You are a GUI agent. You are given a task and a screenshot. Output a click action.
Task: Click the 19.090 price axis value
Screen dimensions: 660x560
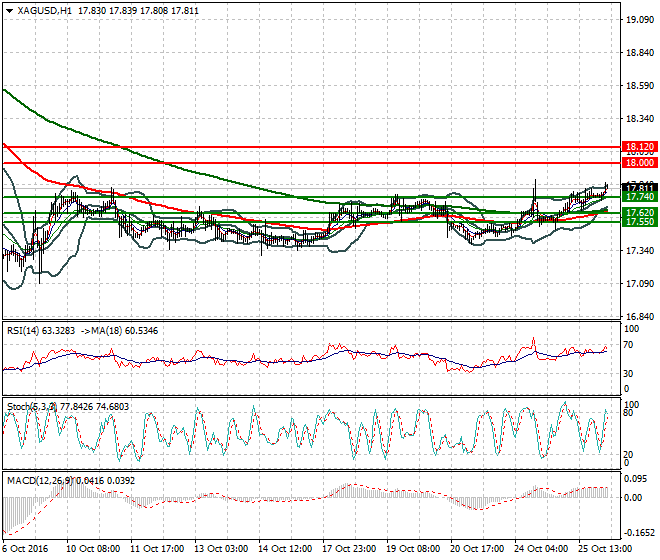point(640,20)
